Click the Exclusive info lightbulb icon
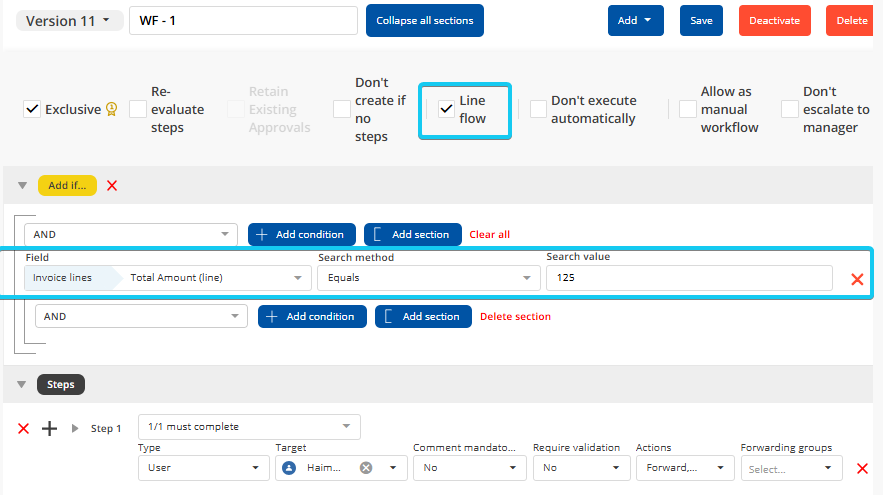This screenshot has height=495, width=883. point(112,109)
